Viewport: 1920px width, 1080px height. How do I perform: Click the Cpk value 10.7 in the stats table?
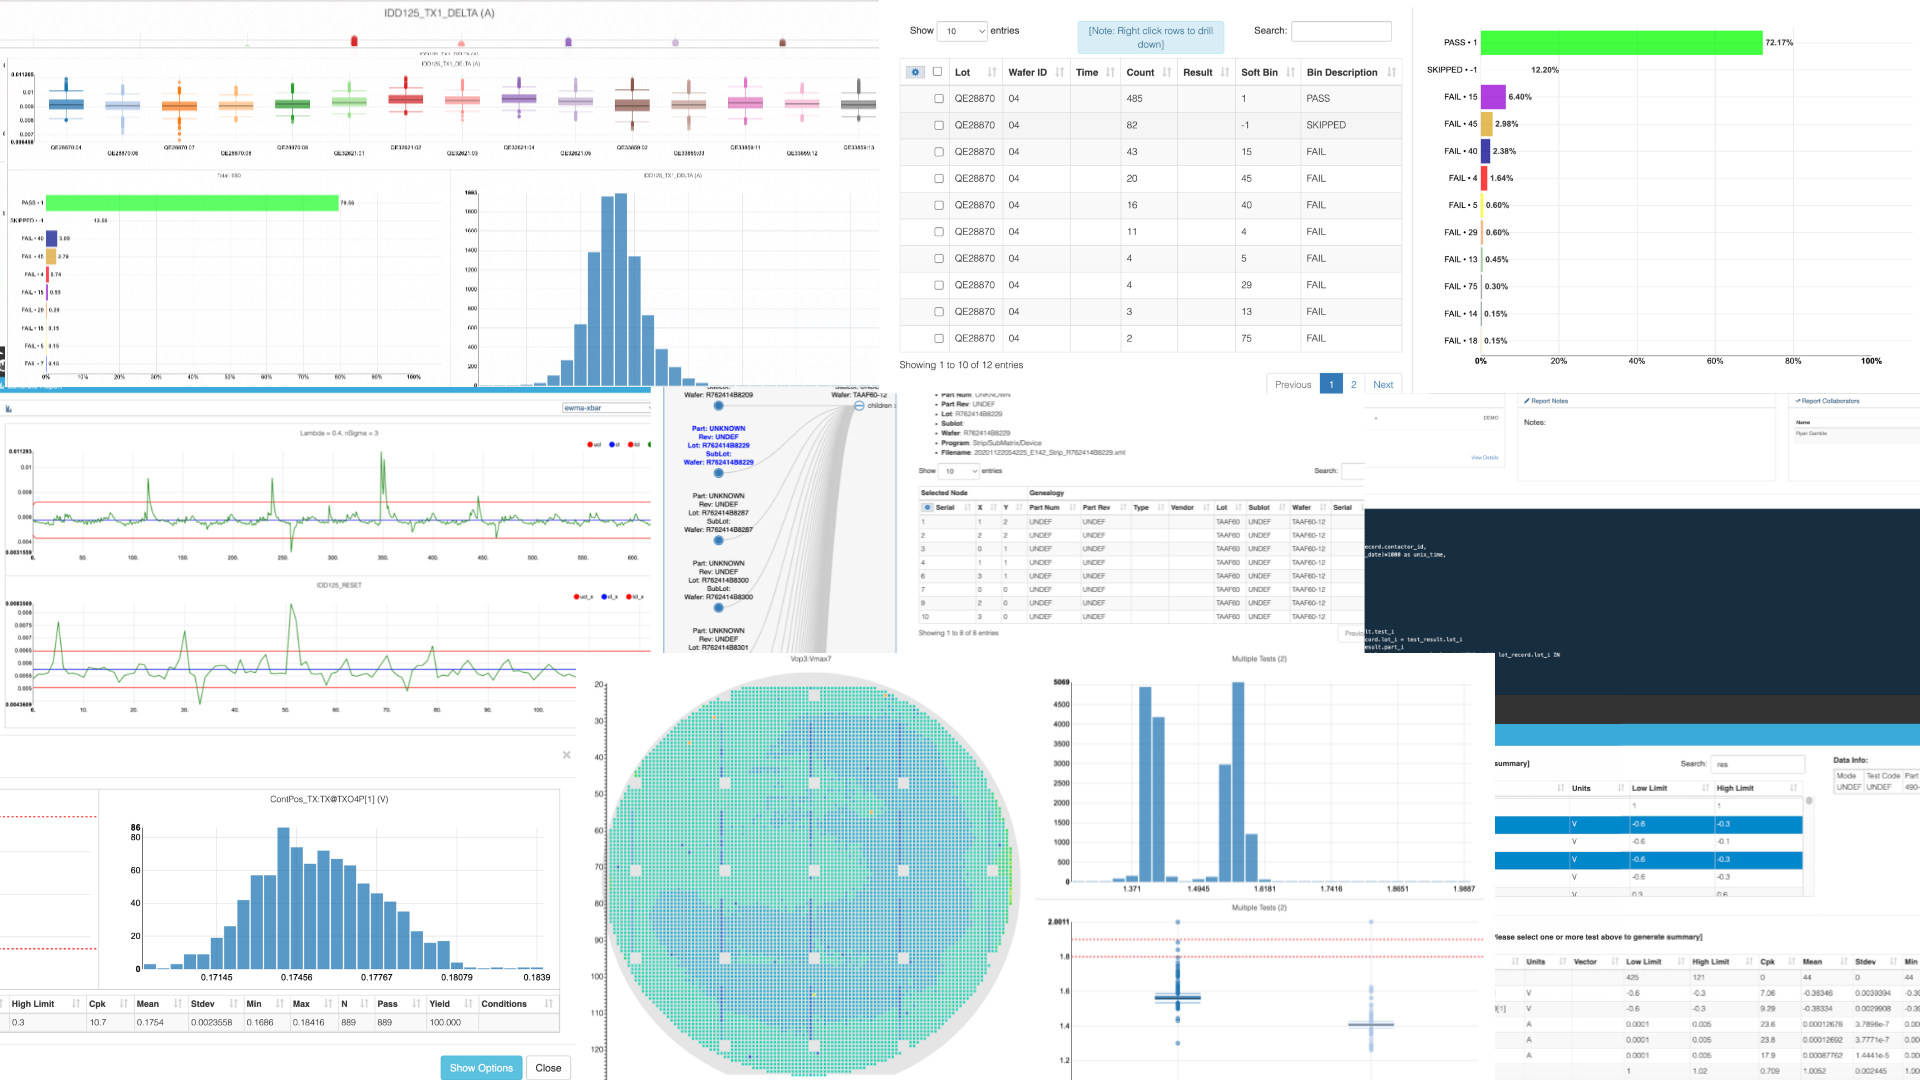tap(98, 1022)
